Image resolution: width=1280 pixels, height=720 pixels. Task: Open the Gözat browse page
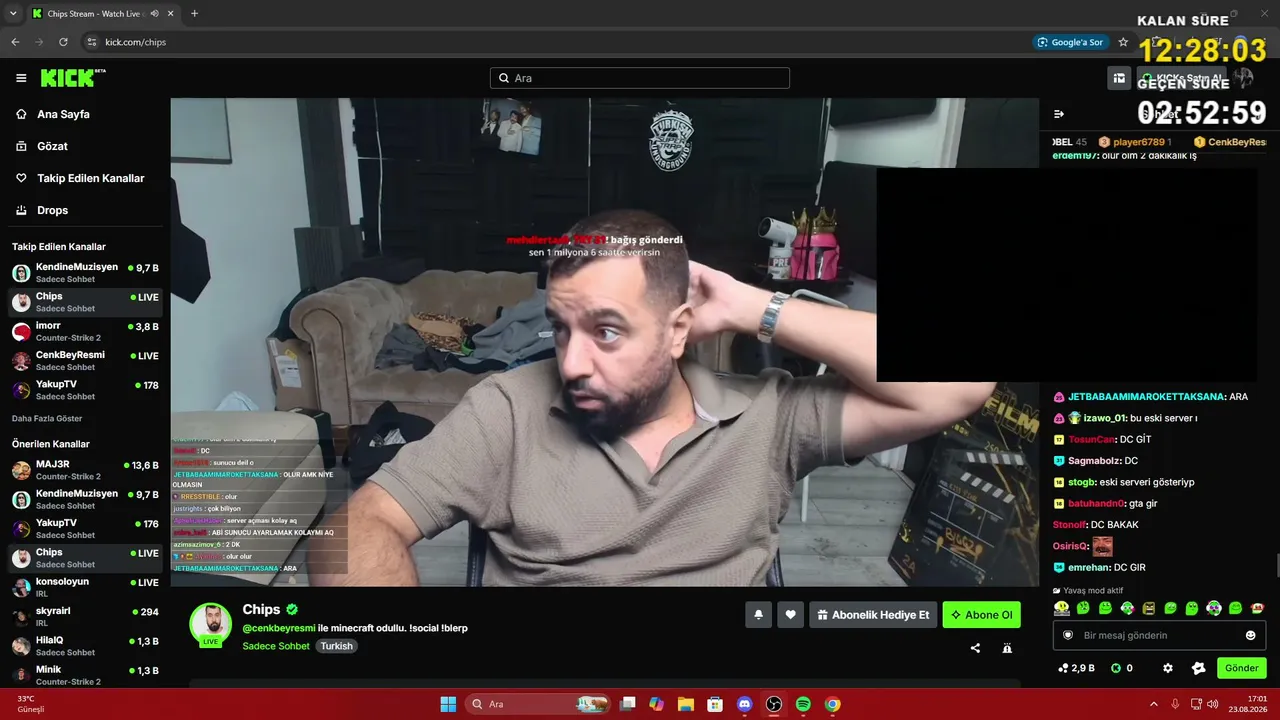coord(52,146)
